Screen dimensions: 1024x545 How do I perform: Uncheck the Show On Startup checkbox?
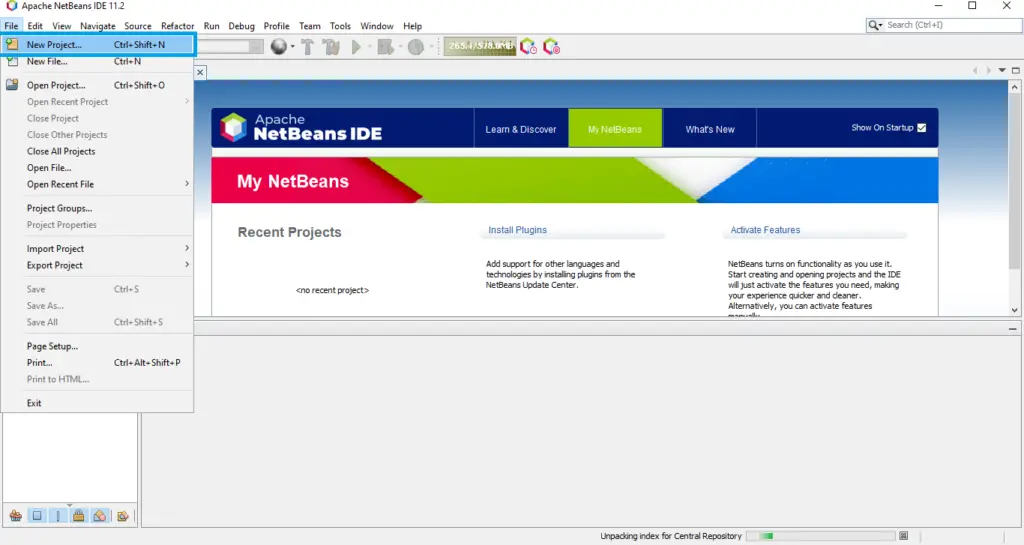click(x=922, y=128)
